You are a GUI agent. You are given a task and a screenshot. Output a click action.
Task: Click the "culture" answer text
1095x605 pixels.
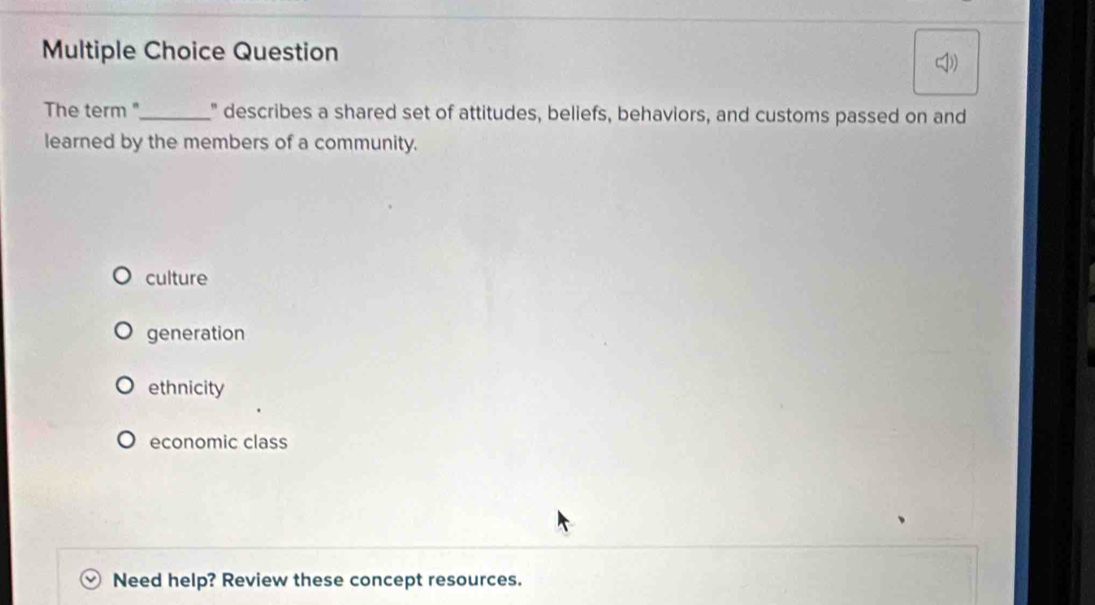tap(177, 278)
